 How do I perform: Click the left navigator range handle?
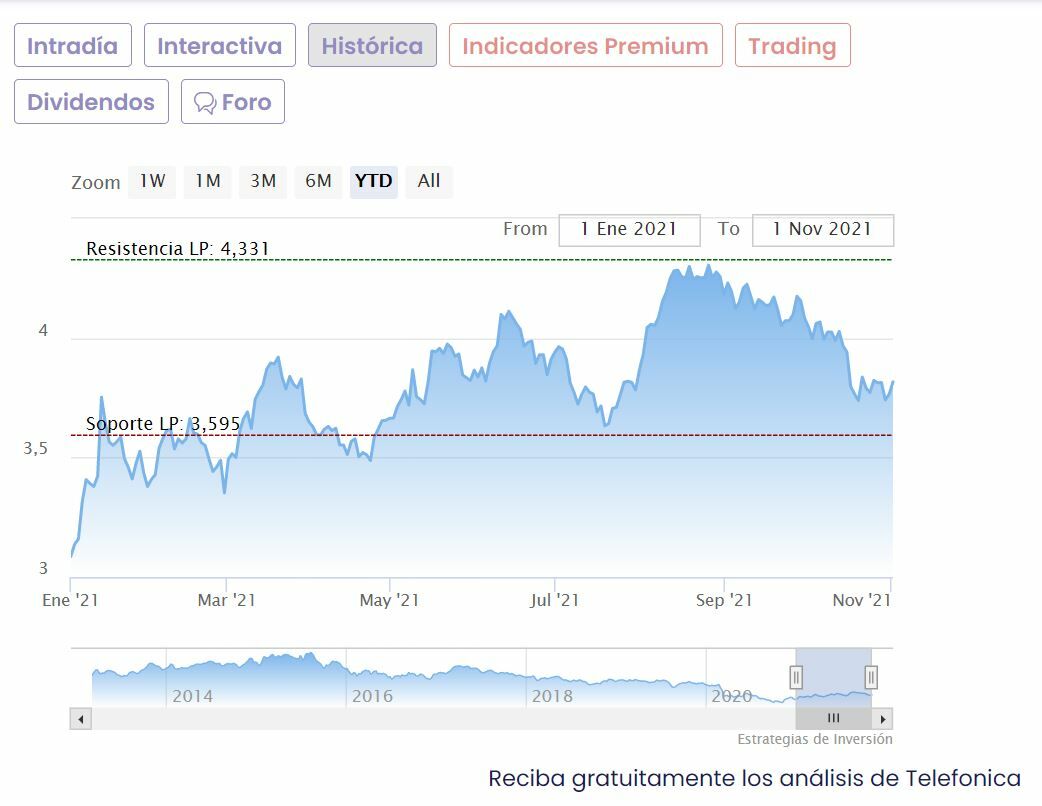click(797, 678)
